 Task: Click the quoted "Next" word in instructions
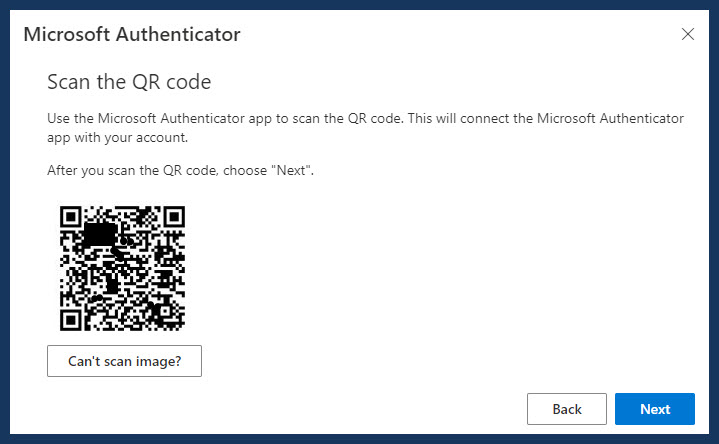(291, 170)
